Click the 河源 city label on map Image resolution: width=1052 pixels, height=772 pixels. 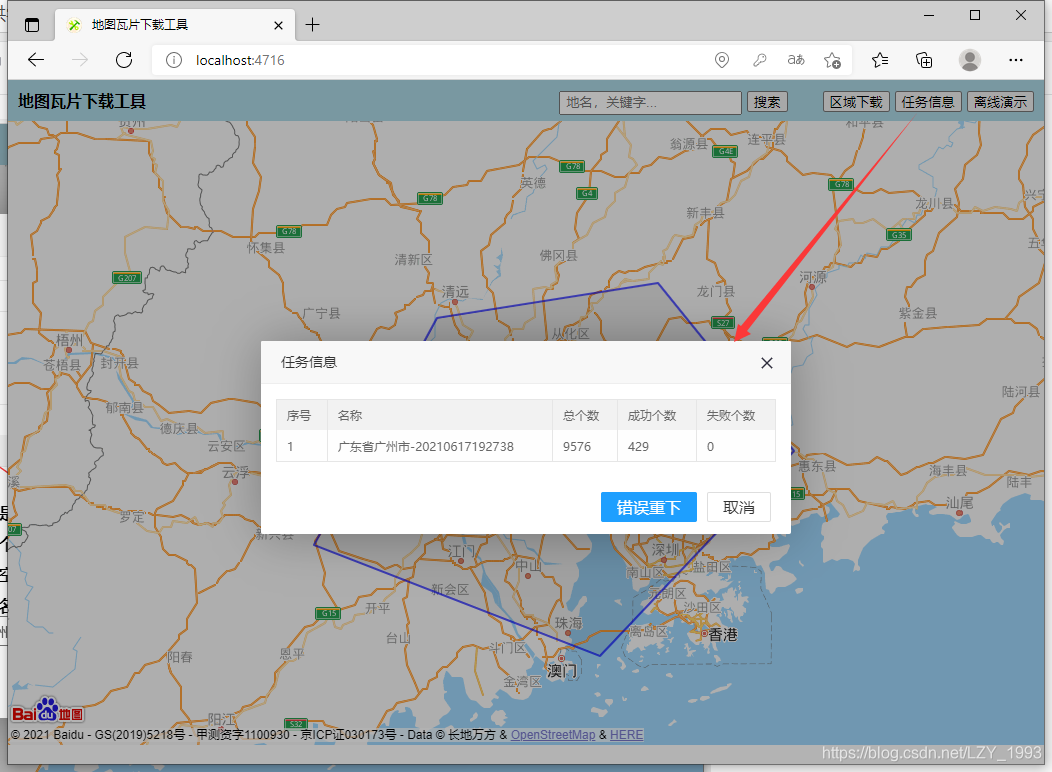pos(813,277)
